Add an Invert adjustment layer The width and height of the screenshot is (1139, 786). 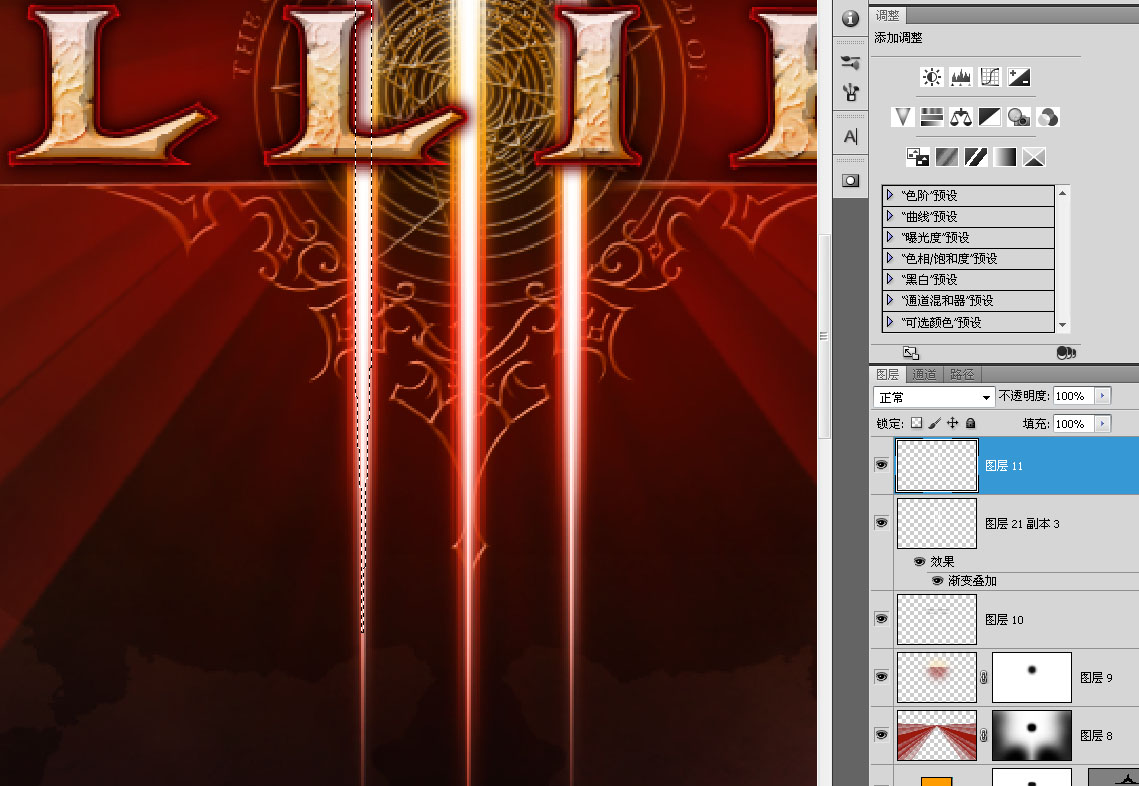click(917, 157)
